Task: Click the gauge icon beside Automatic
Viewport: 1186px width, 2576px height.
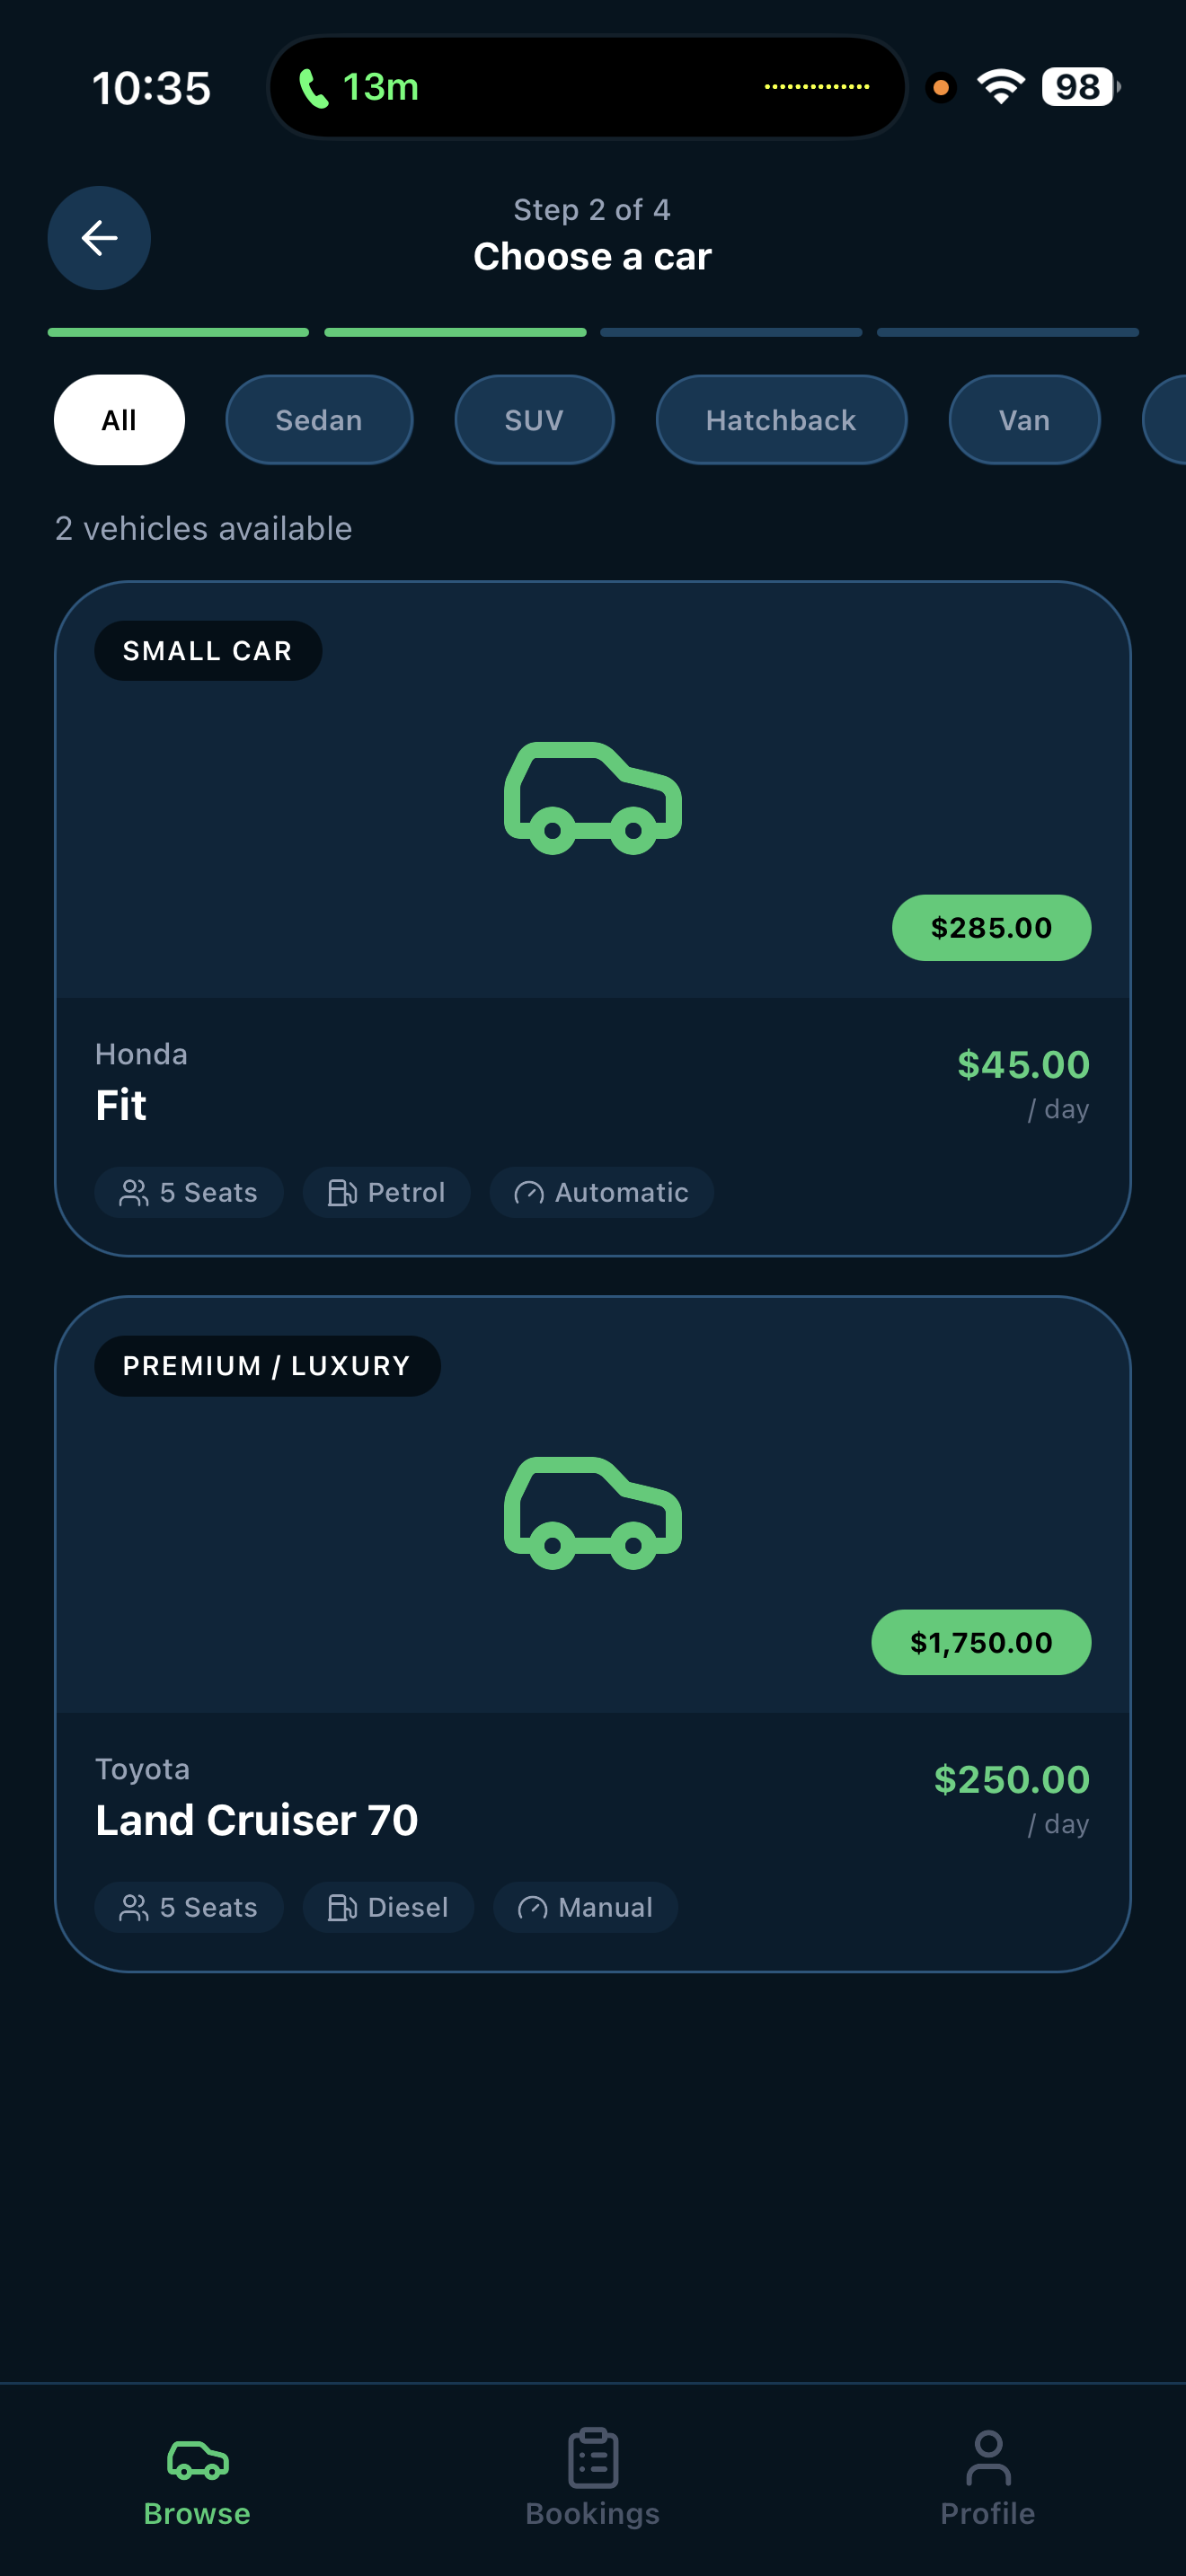Action: point(530,1192)
